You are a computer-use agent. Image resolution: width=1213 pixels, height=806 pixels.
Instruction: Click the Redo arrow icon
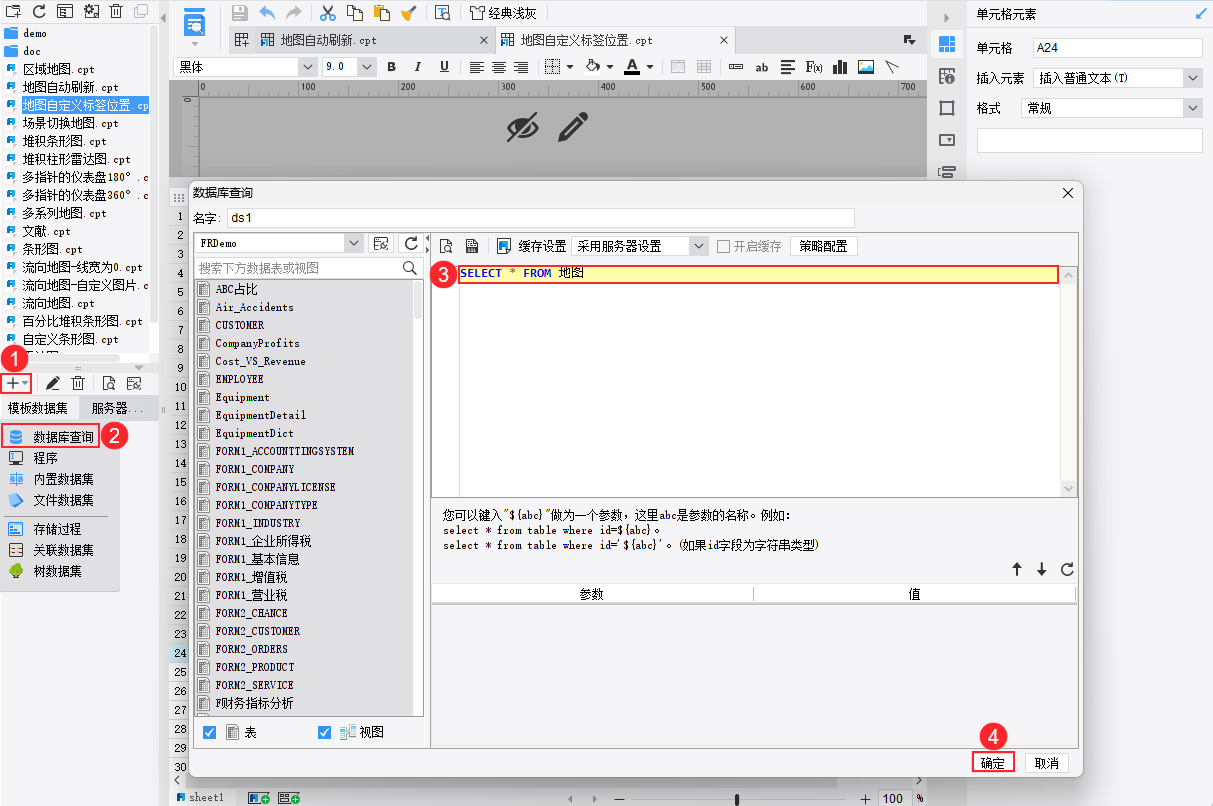294,13
